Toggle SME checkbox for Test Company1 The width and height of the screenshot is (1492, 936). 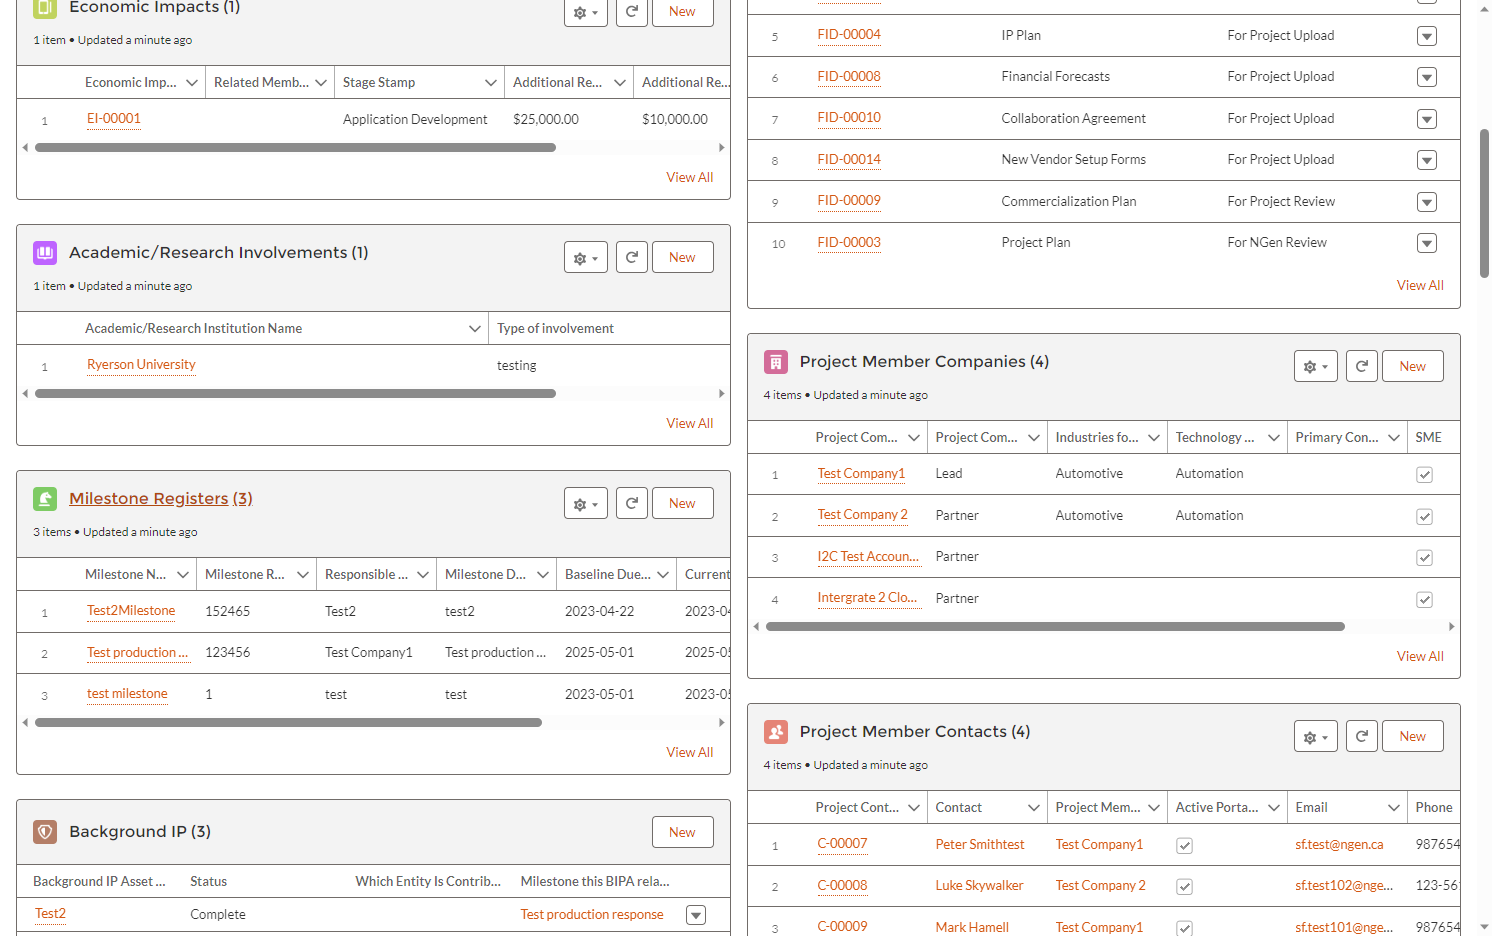[x=1424, y=475]
